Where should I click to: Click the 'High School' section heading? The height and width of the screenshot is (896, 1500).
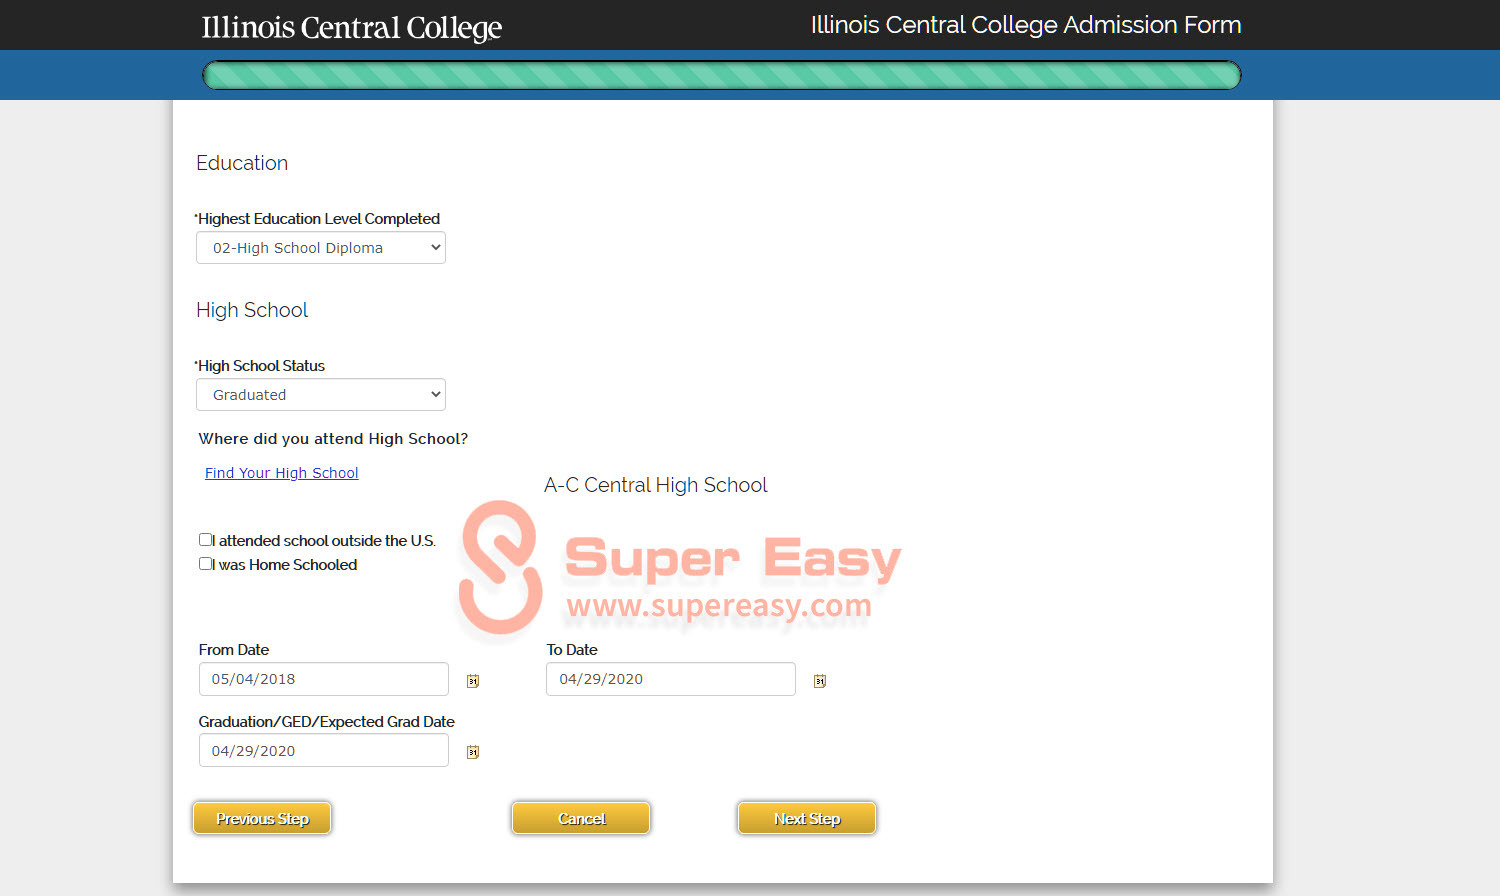[x=252, y=310]
